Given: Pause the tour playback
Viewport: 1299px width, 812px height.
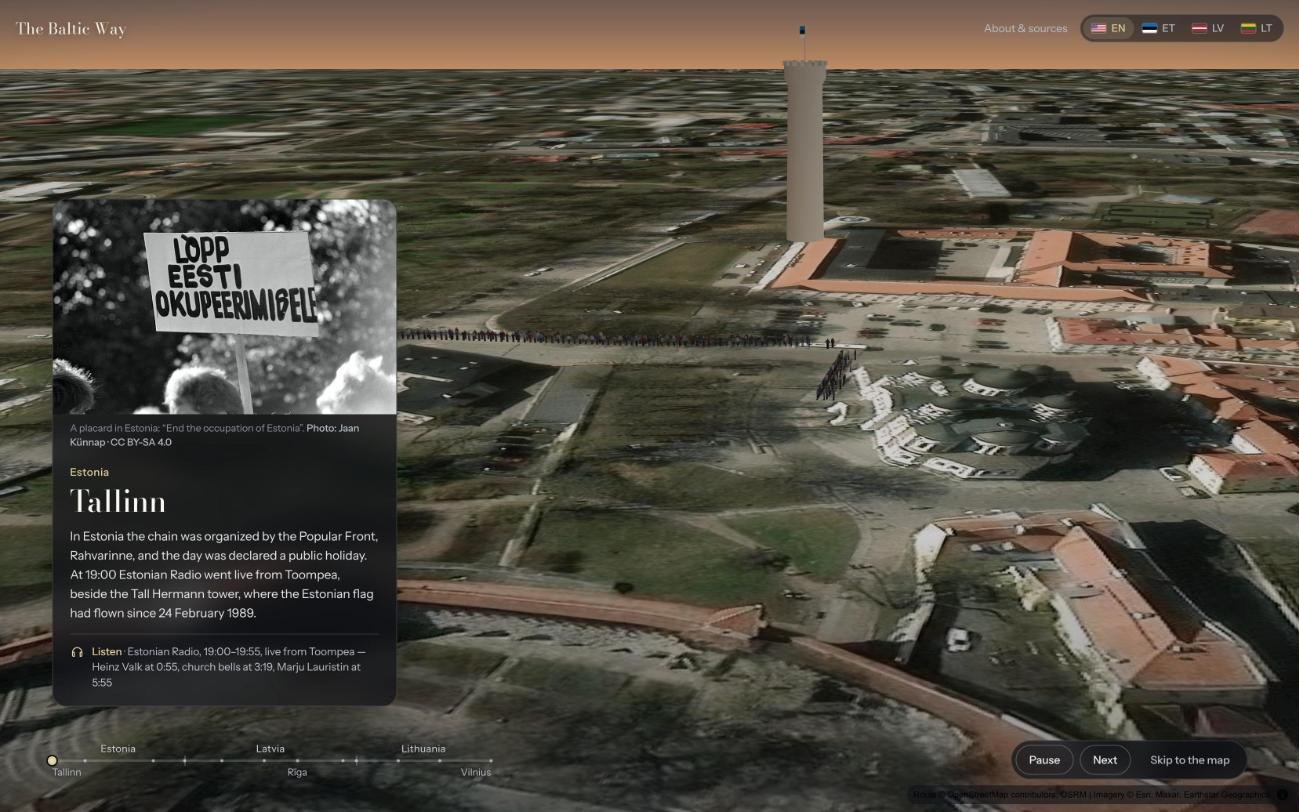Looking at the screenshot, I should [1044, 760].
